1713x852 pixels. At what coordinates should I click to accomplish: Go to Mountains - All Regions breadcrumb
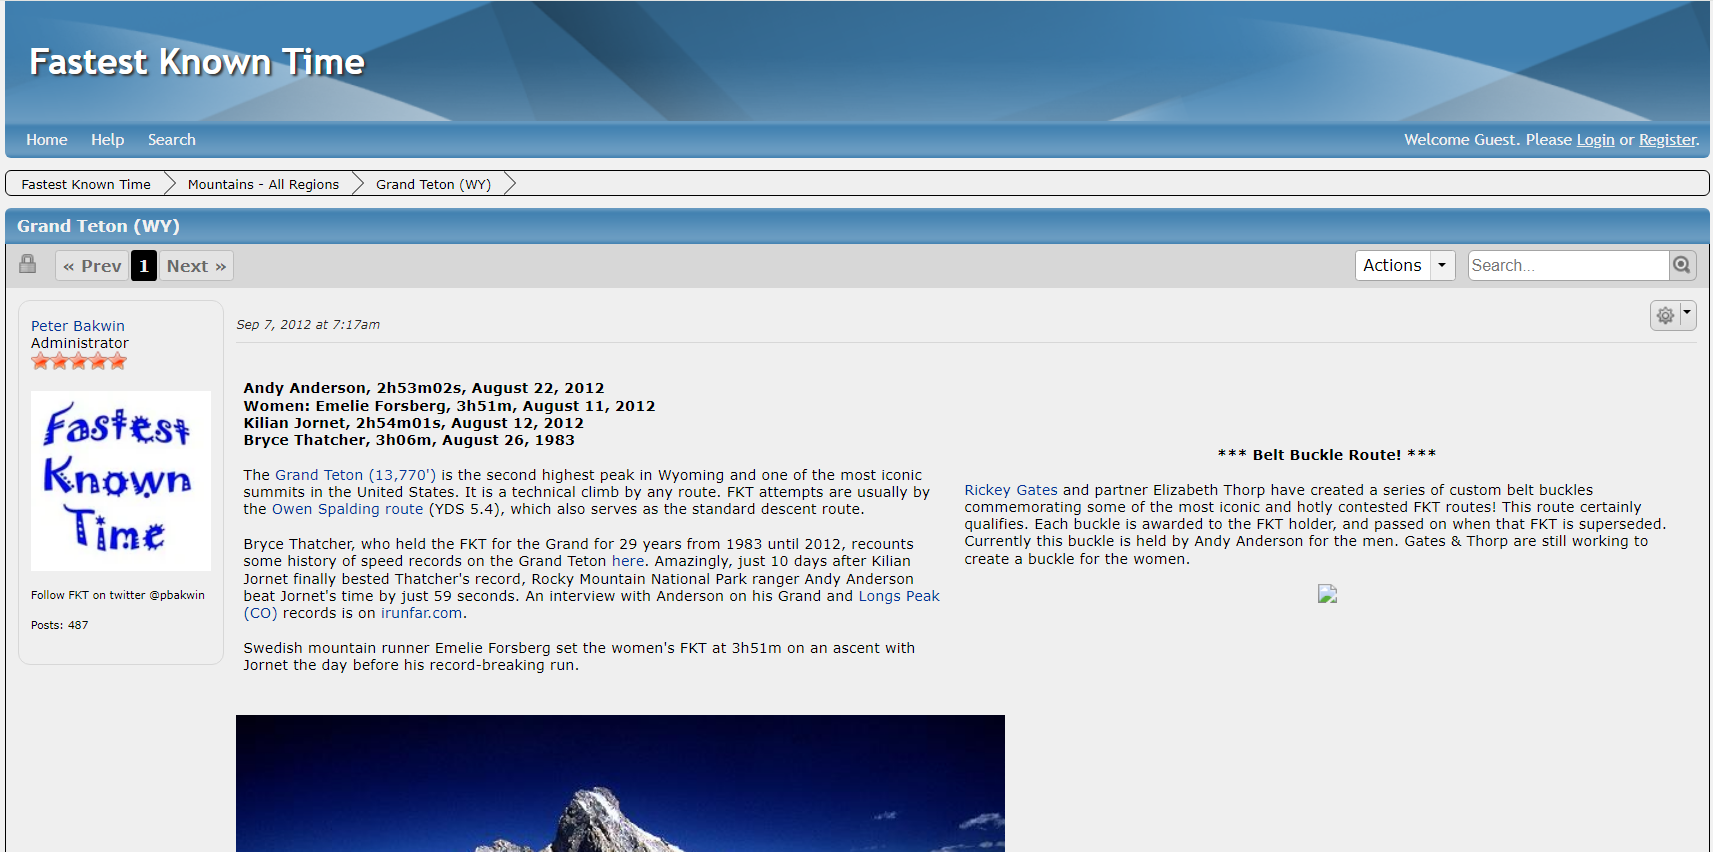[x=263, y=184]
